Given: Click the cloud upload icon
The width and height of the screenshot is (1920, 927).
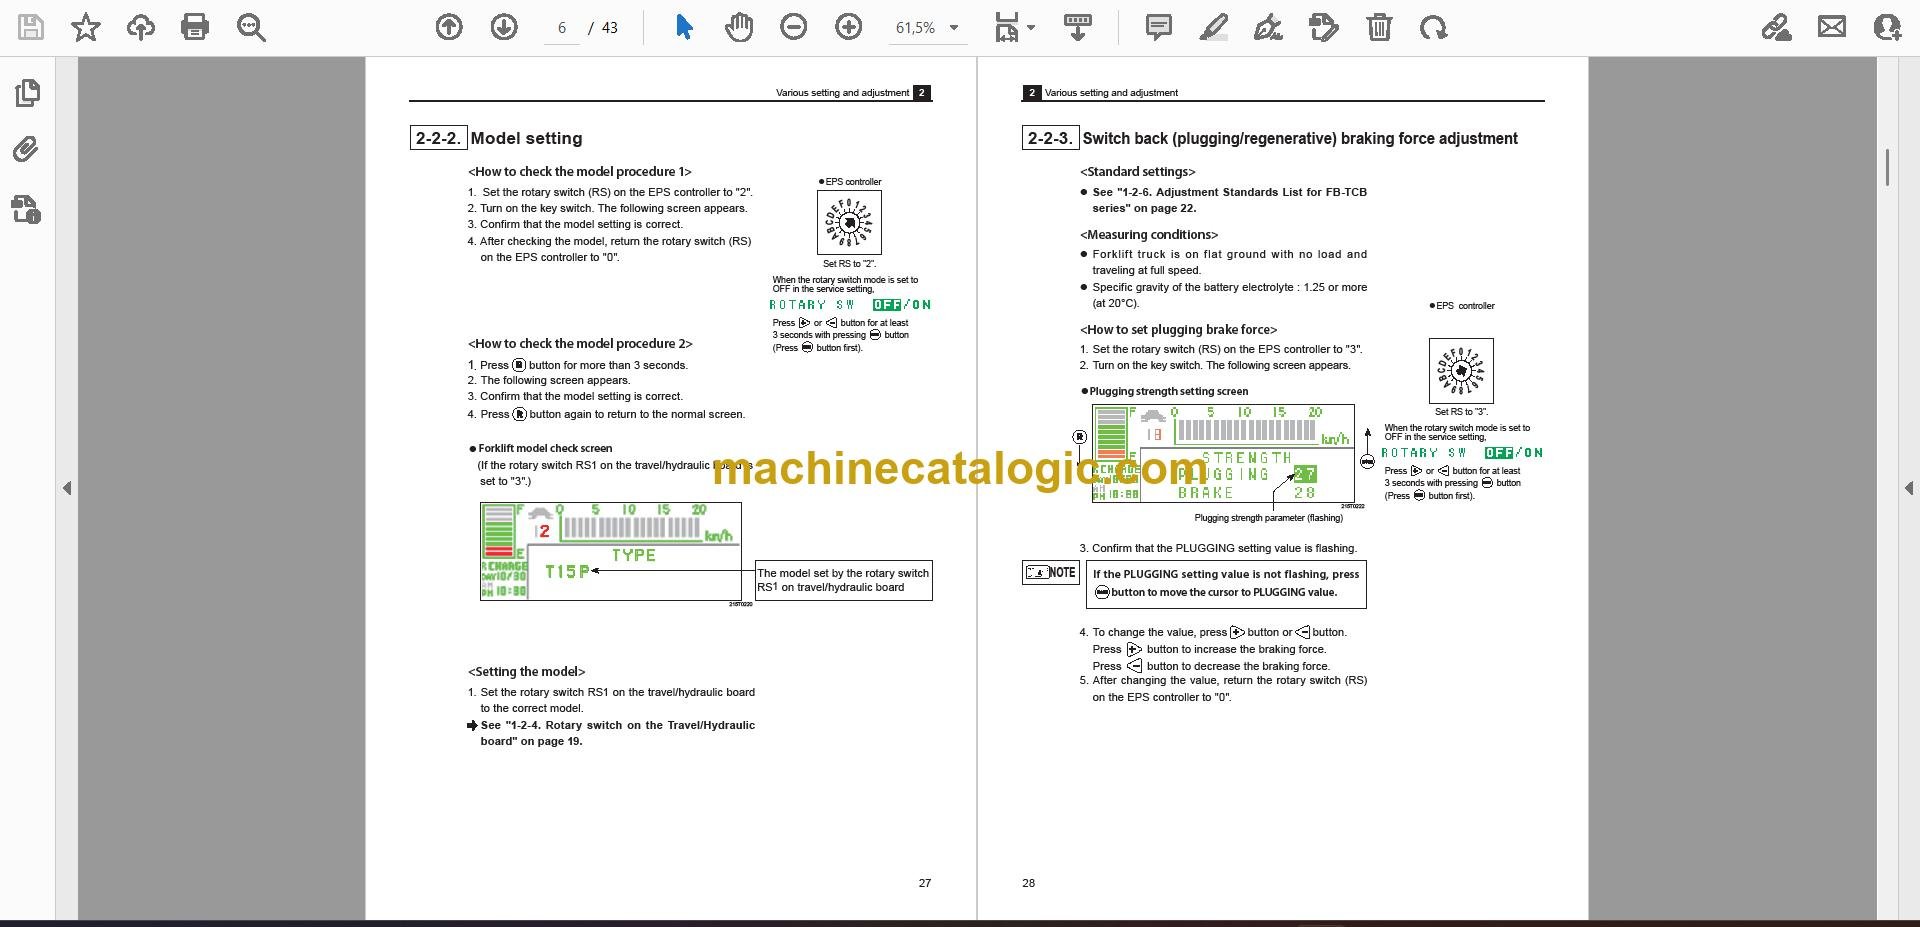Looking at the screenshot, I should pyautogui.click(x=140, y=27).
